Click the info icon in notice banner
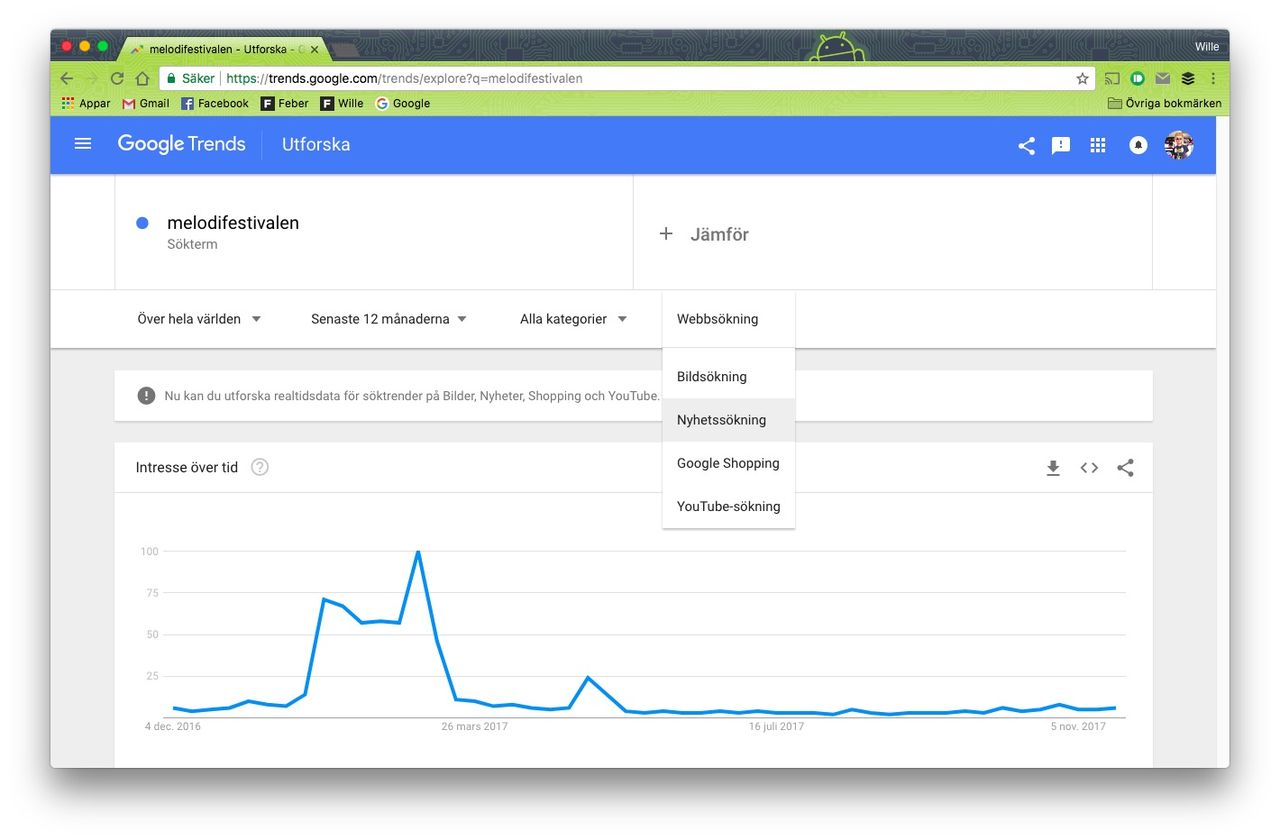Image resolution: width=1280 pixels, height=840 pixels. 146,396
